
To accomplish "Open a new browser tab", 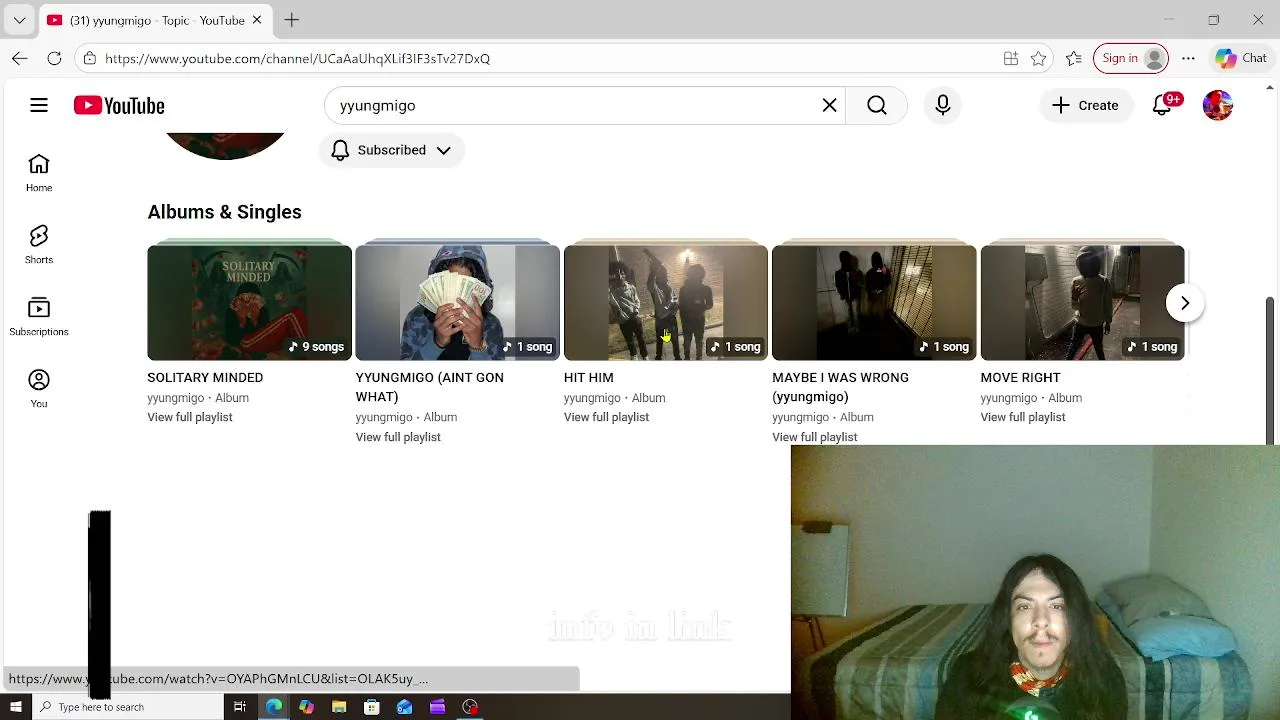I will pos(291,20).
